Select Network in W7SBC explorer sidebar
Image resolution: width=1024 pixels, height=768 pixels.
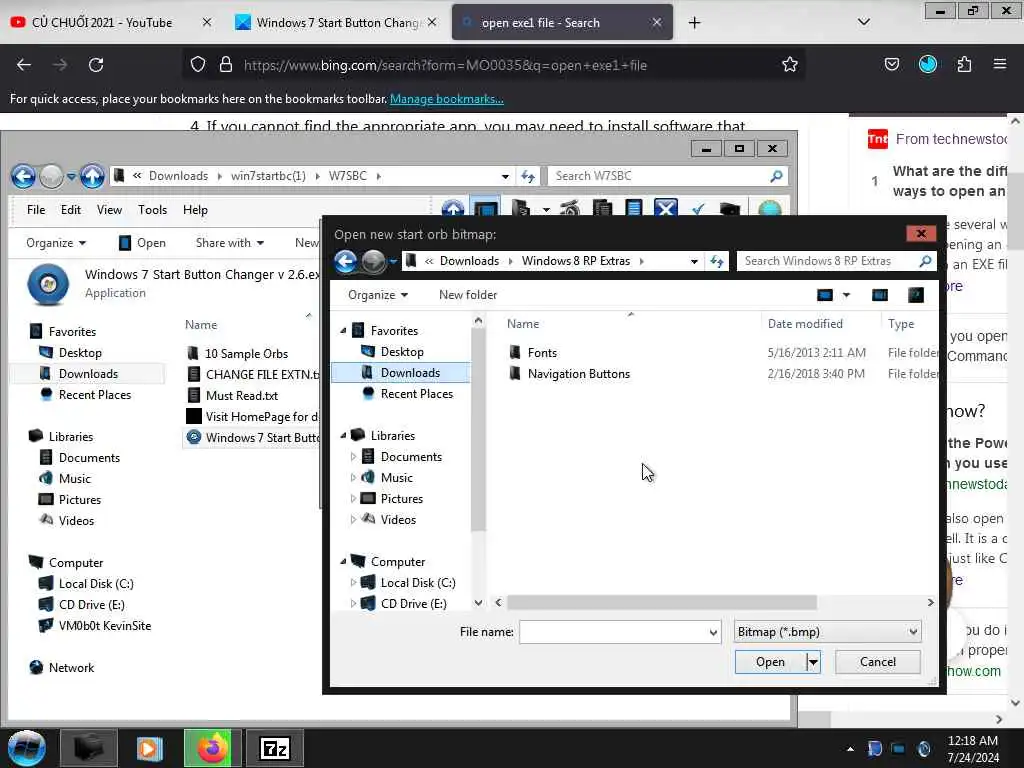coord(71,667)
